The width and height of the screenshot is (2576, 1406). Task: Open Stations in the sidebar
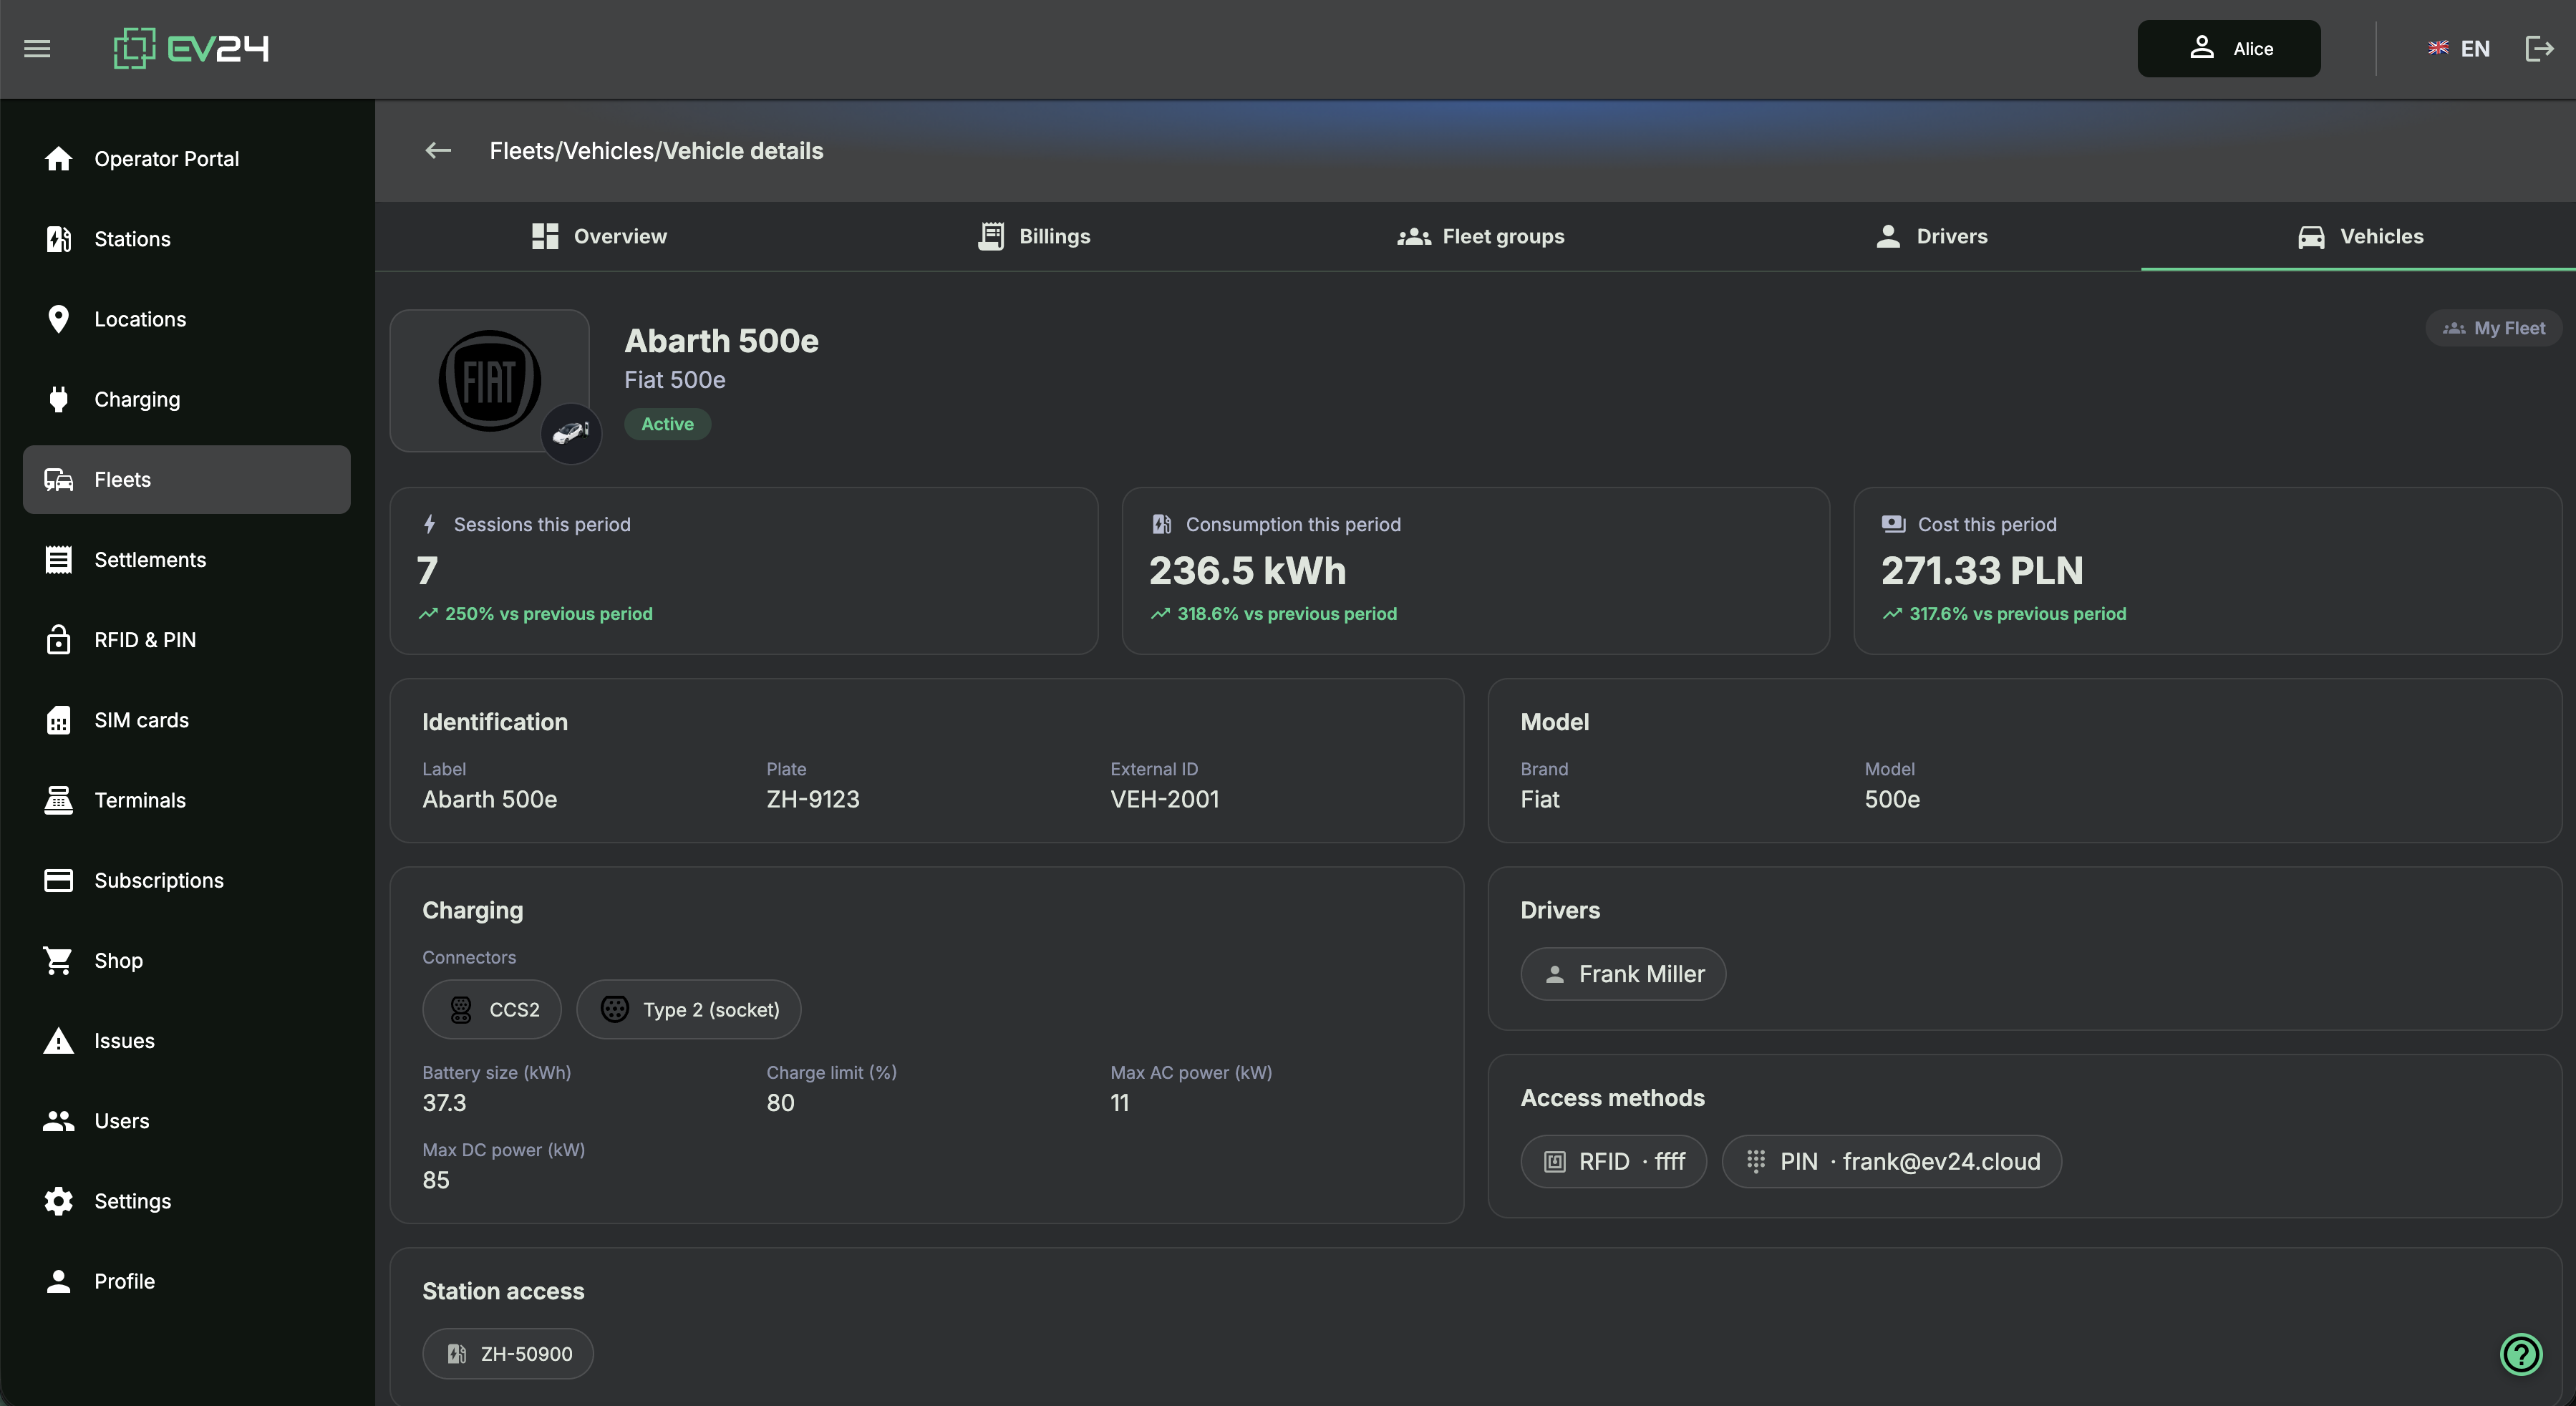[187, 239]
